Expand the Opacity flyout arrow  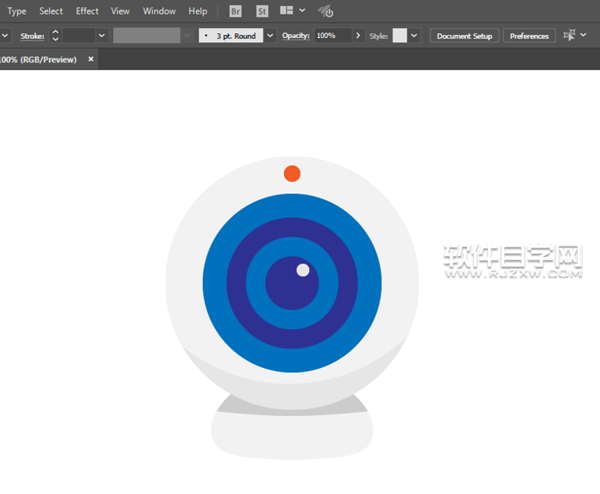click(x=358, y=35)
